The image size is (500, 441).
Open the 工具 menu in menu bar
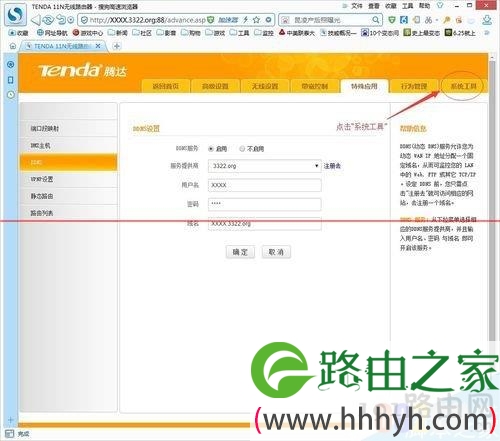click(x=408, y=6)
